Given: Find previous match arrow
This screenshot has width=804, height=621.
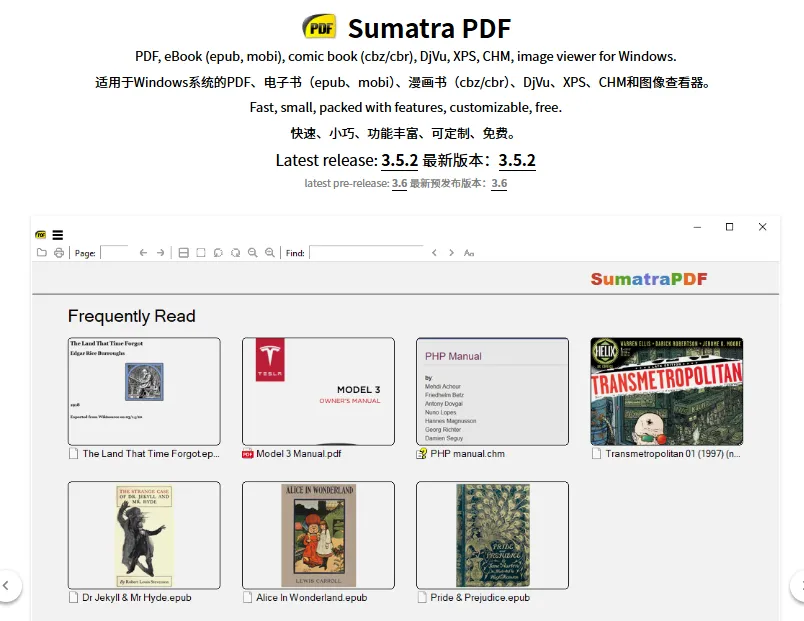Looking at the screenshot, I should coord(434,252).
